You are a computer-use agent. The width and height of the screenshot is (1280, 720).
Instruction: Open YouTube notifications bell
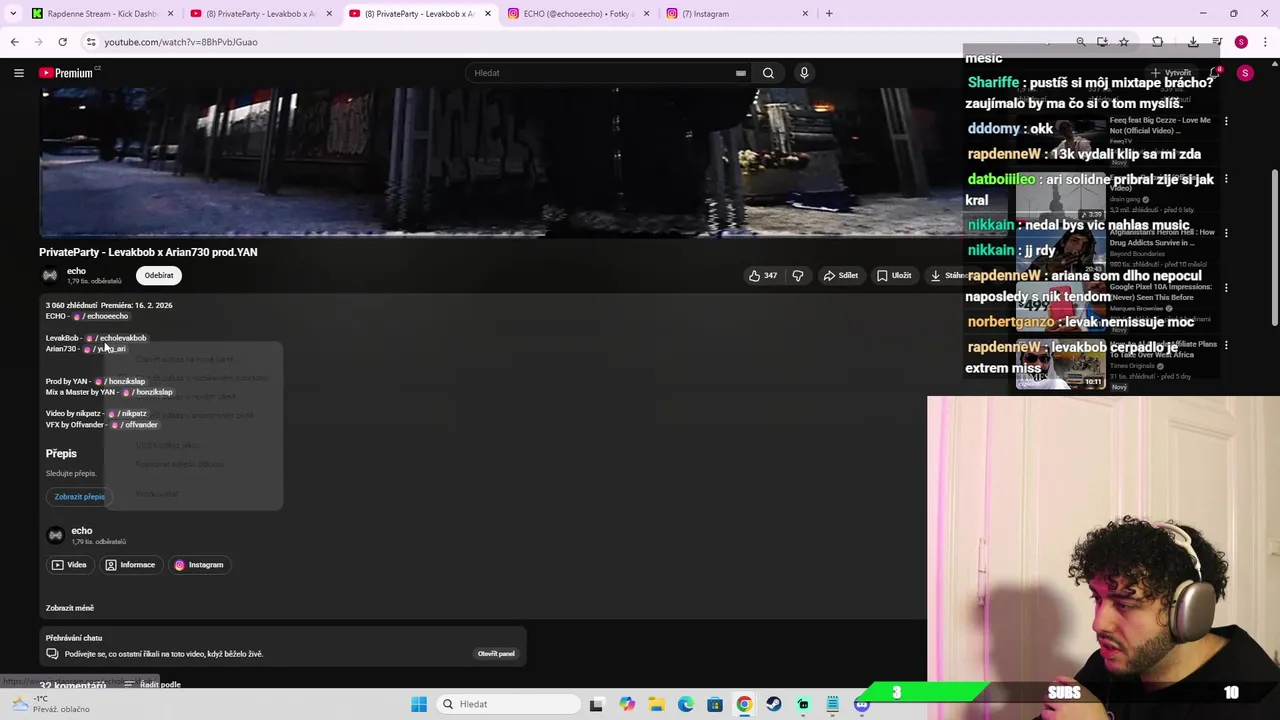1214,73
